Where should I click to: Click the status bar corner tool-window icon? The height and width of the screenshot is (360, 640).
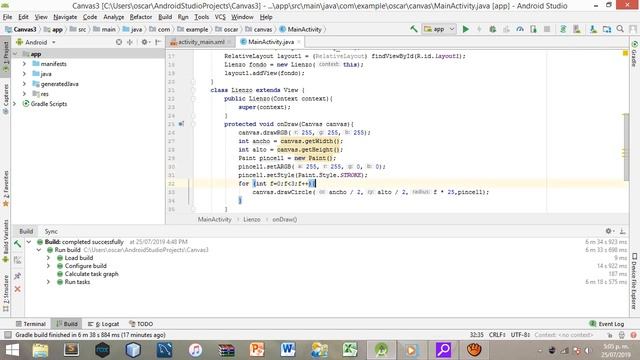[x=7, y=335]
